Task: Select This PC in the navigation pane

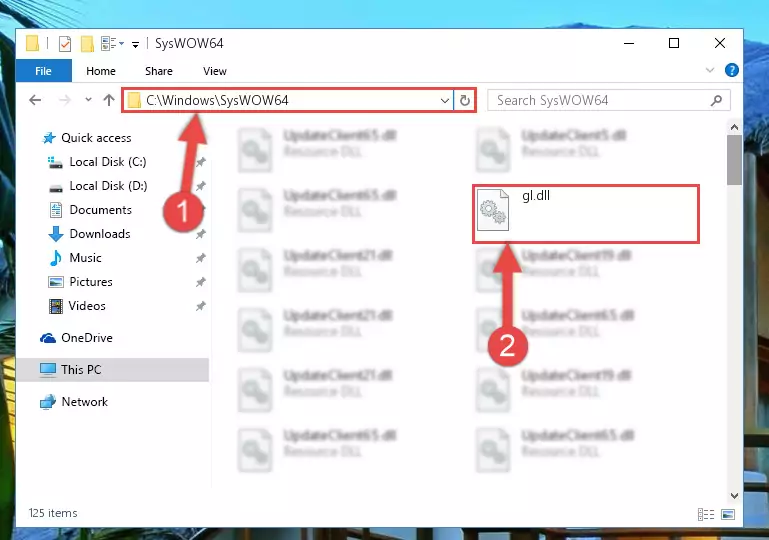Action: pos(113,370)
